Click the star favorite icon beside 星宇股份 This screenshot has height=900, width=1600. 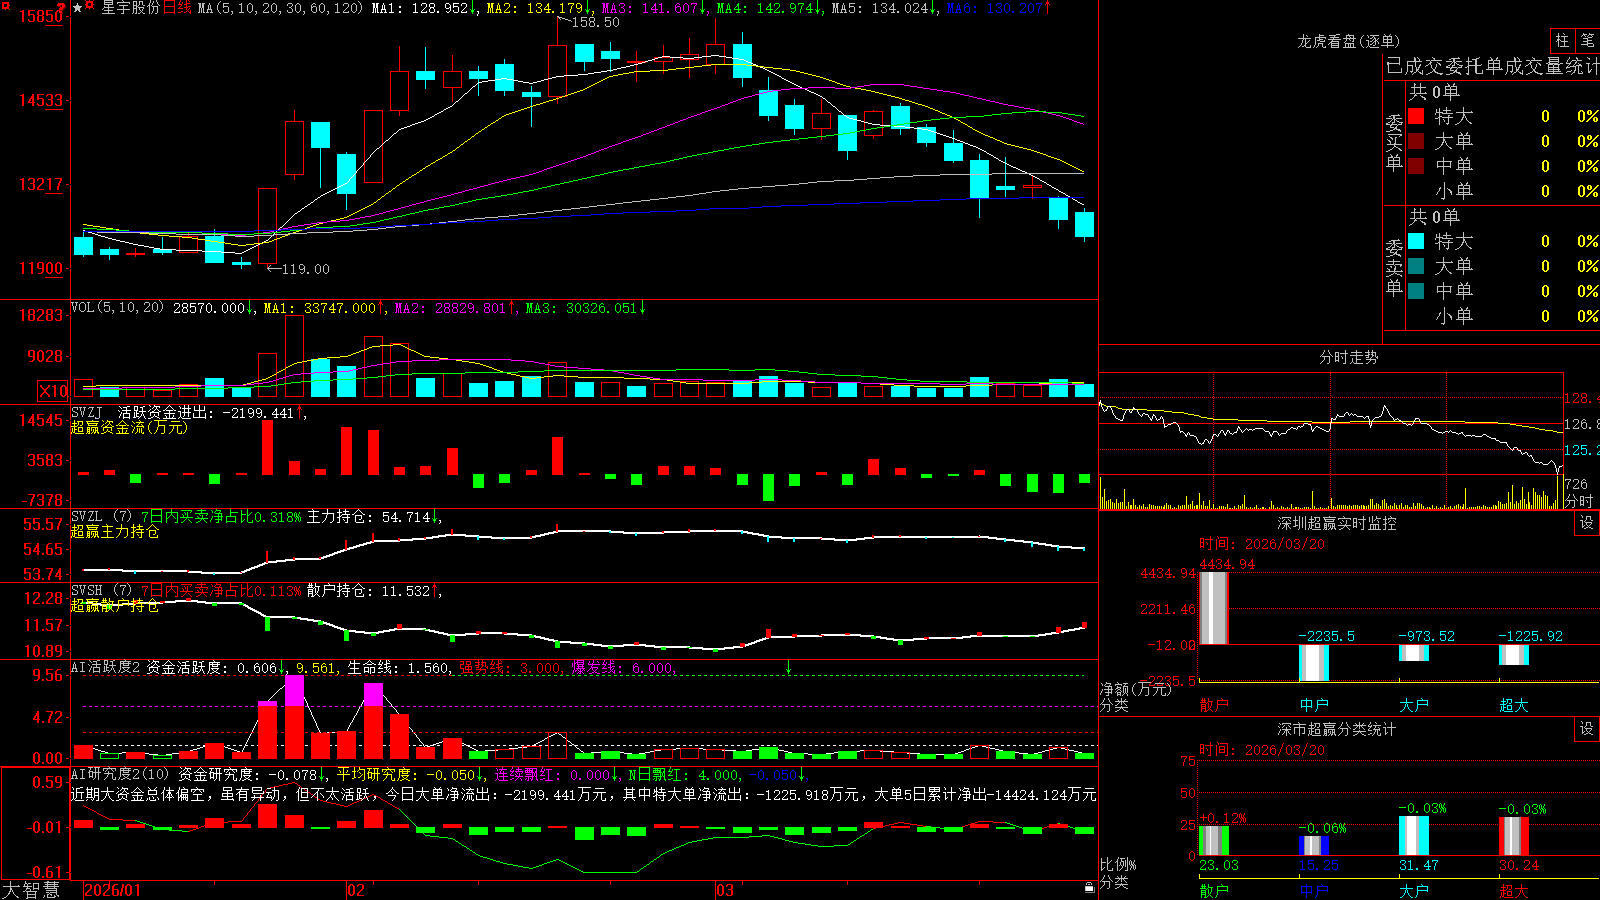(77, 8)
